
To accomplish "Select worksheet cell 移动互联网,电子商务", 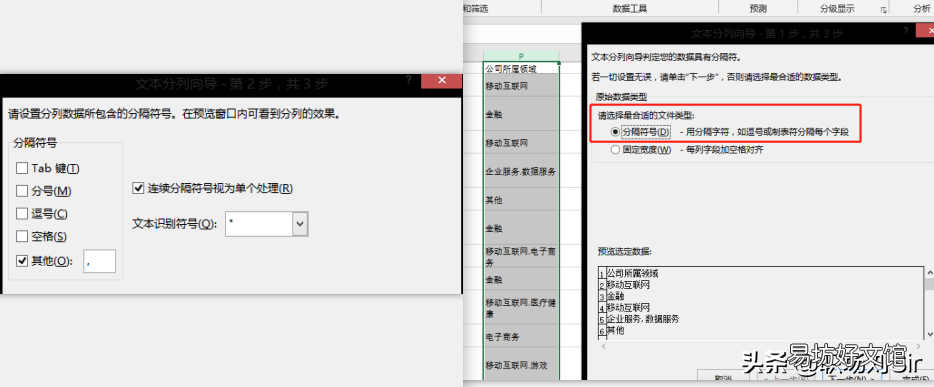I will (x=521, y=257).
